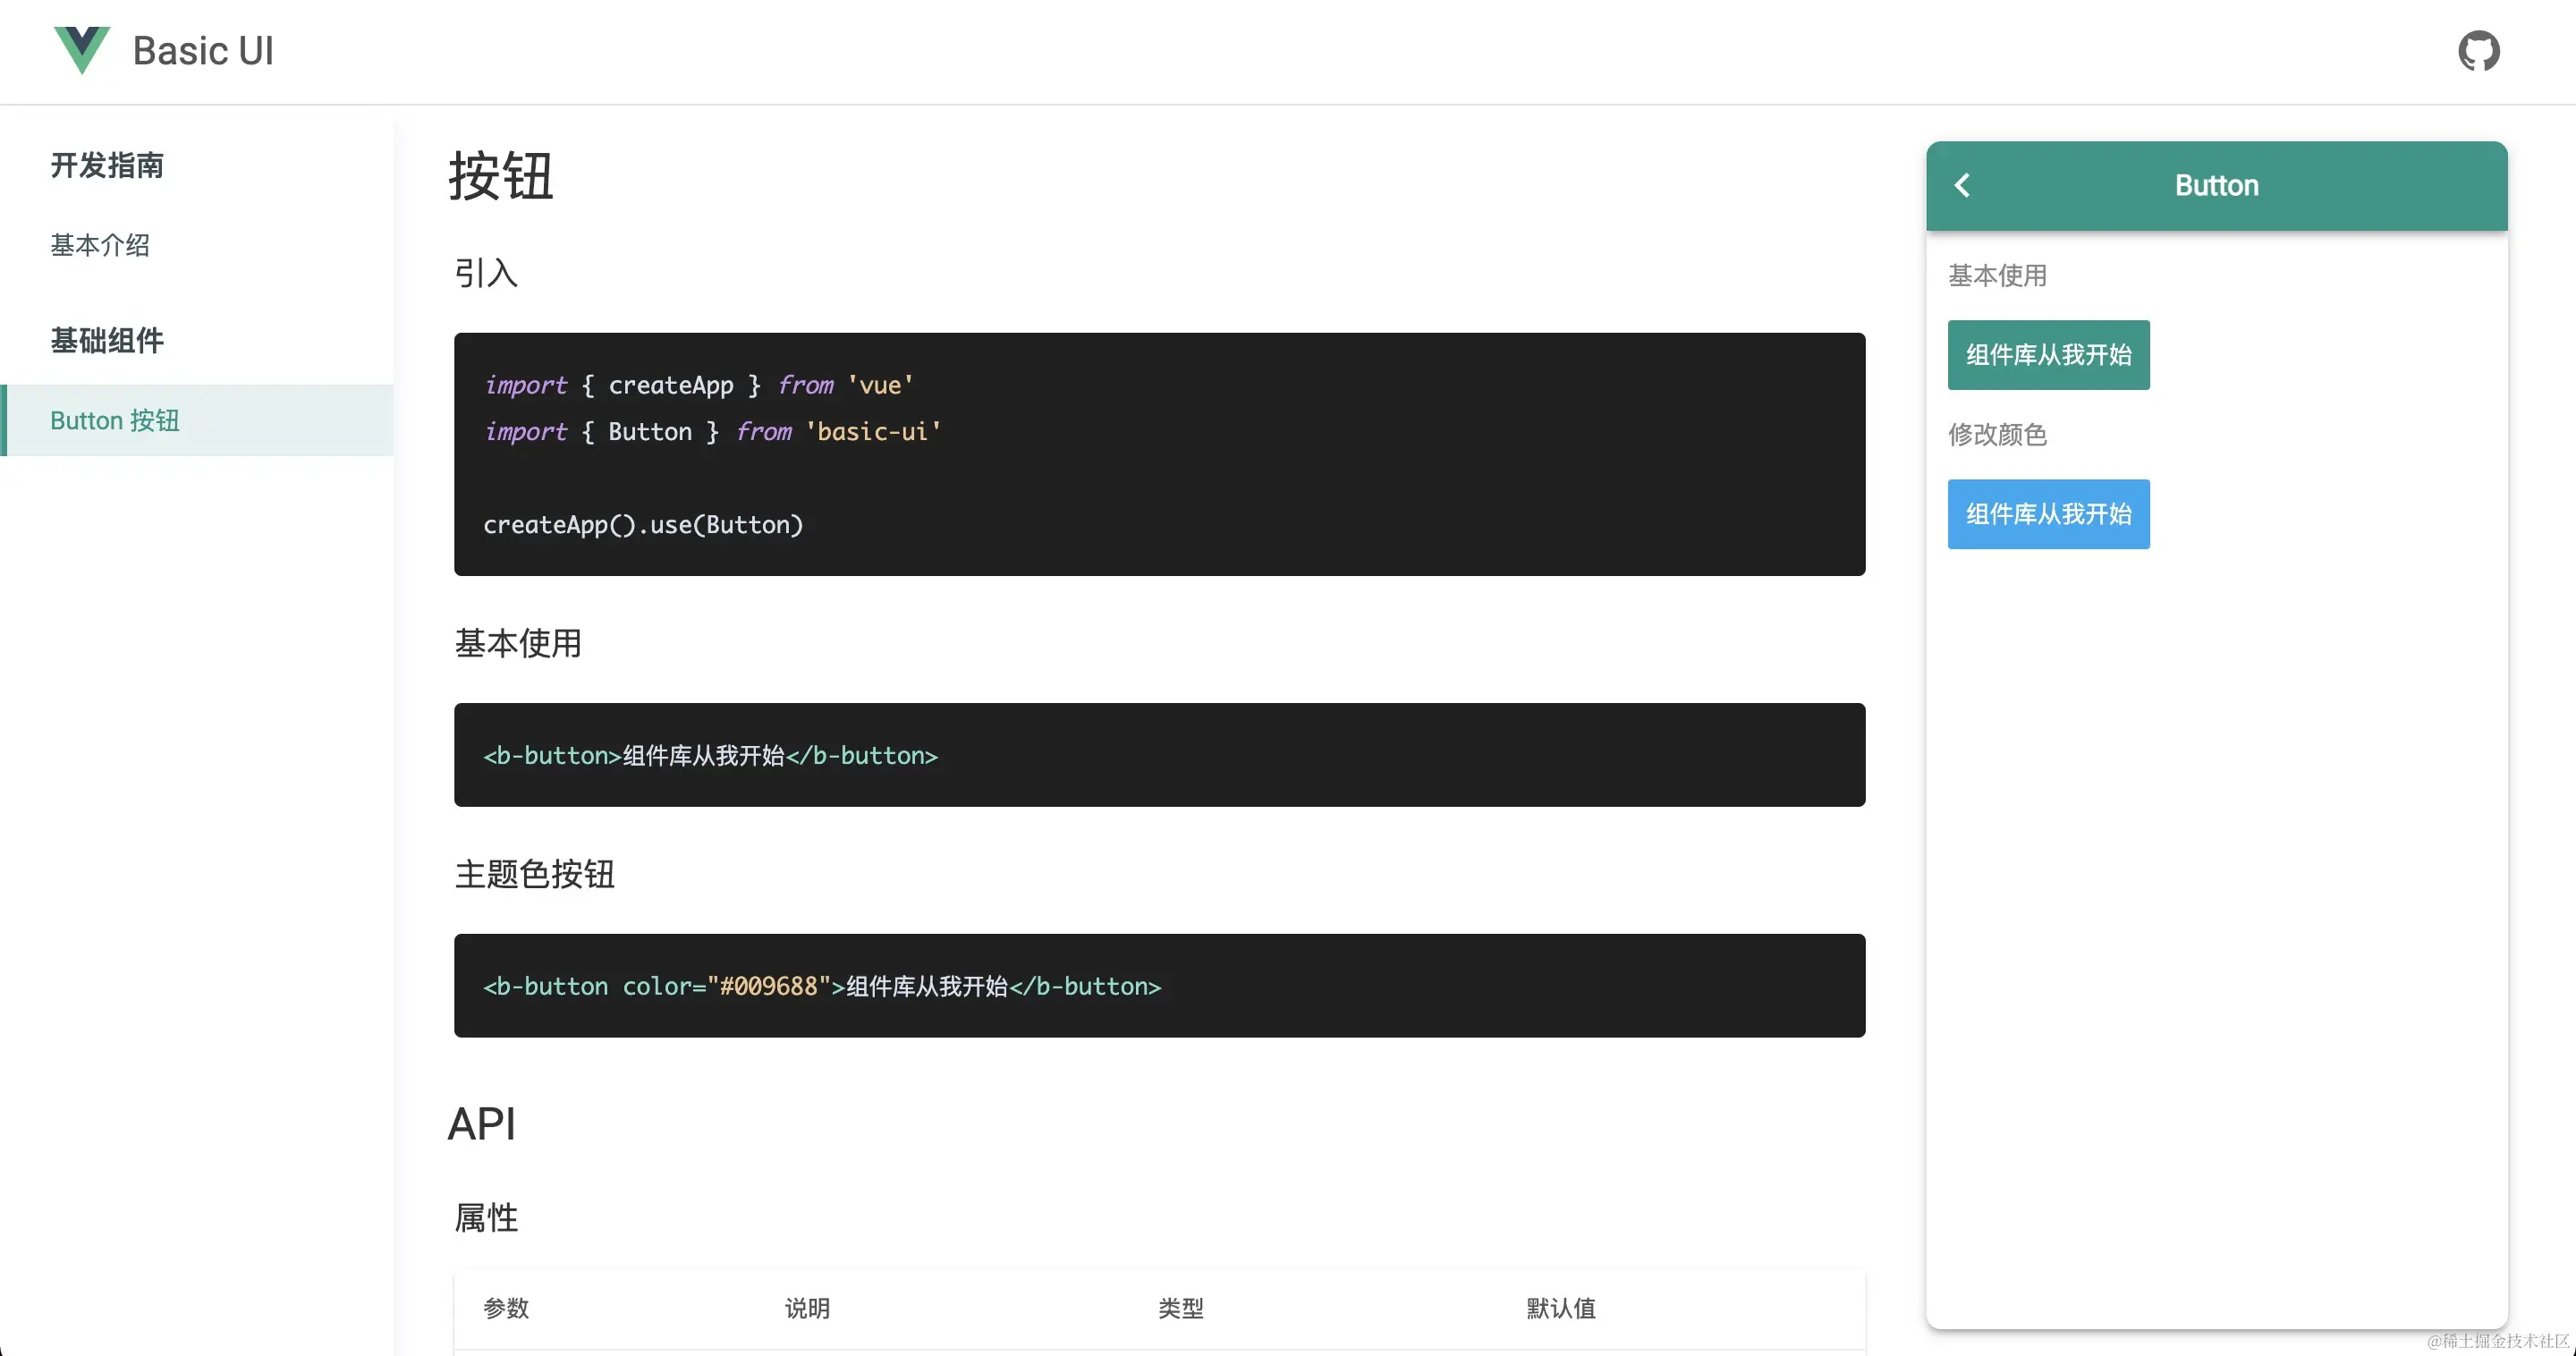Click the 基础组件 sidebar heading
Viewport: 2576px width, 1356px height.
107,341
